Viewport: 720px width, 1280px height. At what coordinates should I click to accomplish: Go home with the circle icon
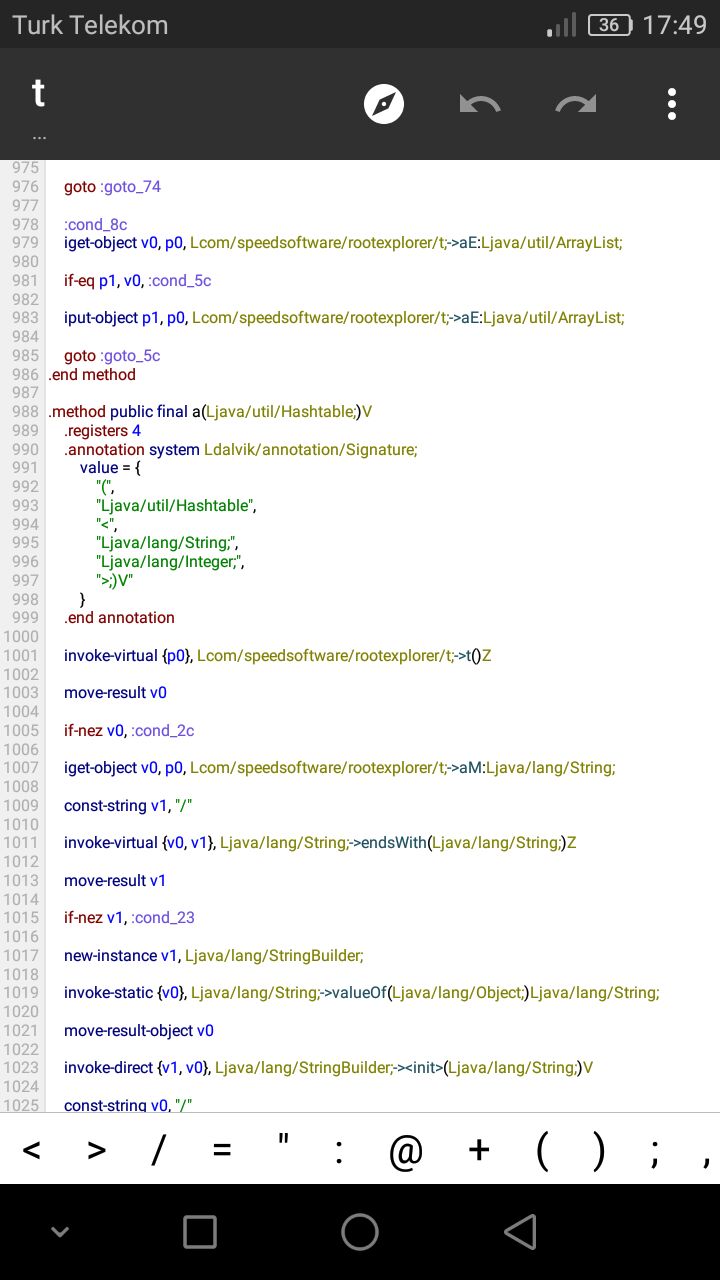[x=360, y=1232]
